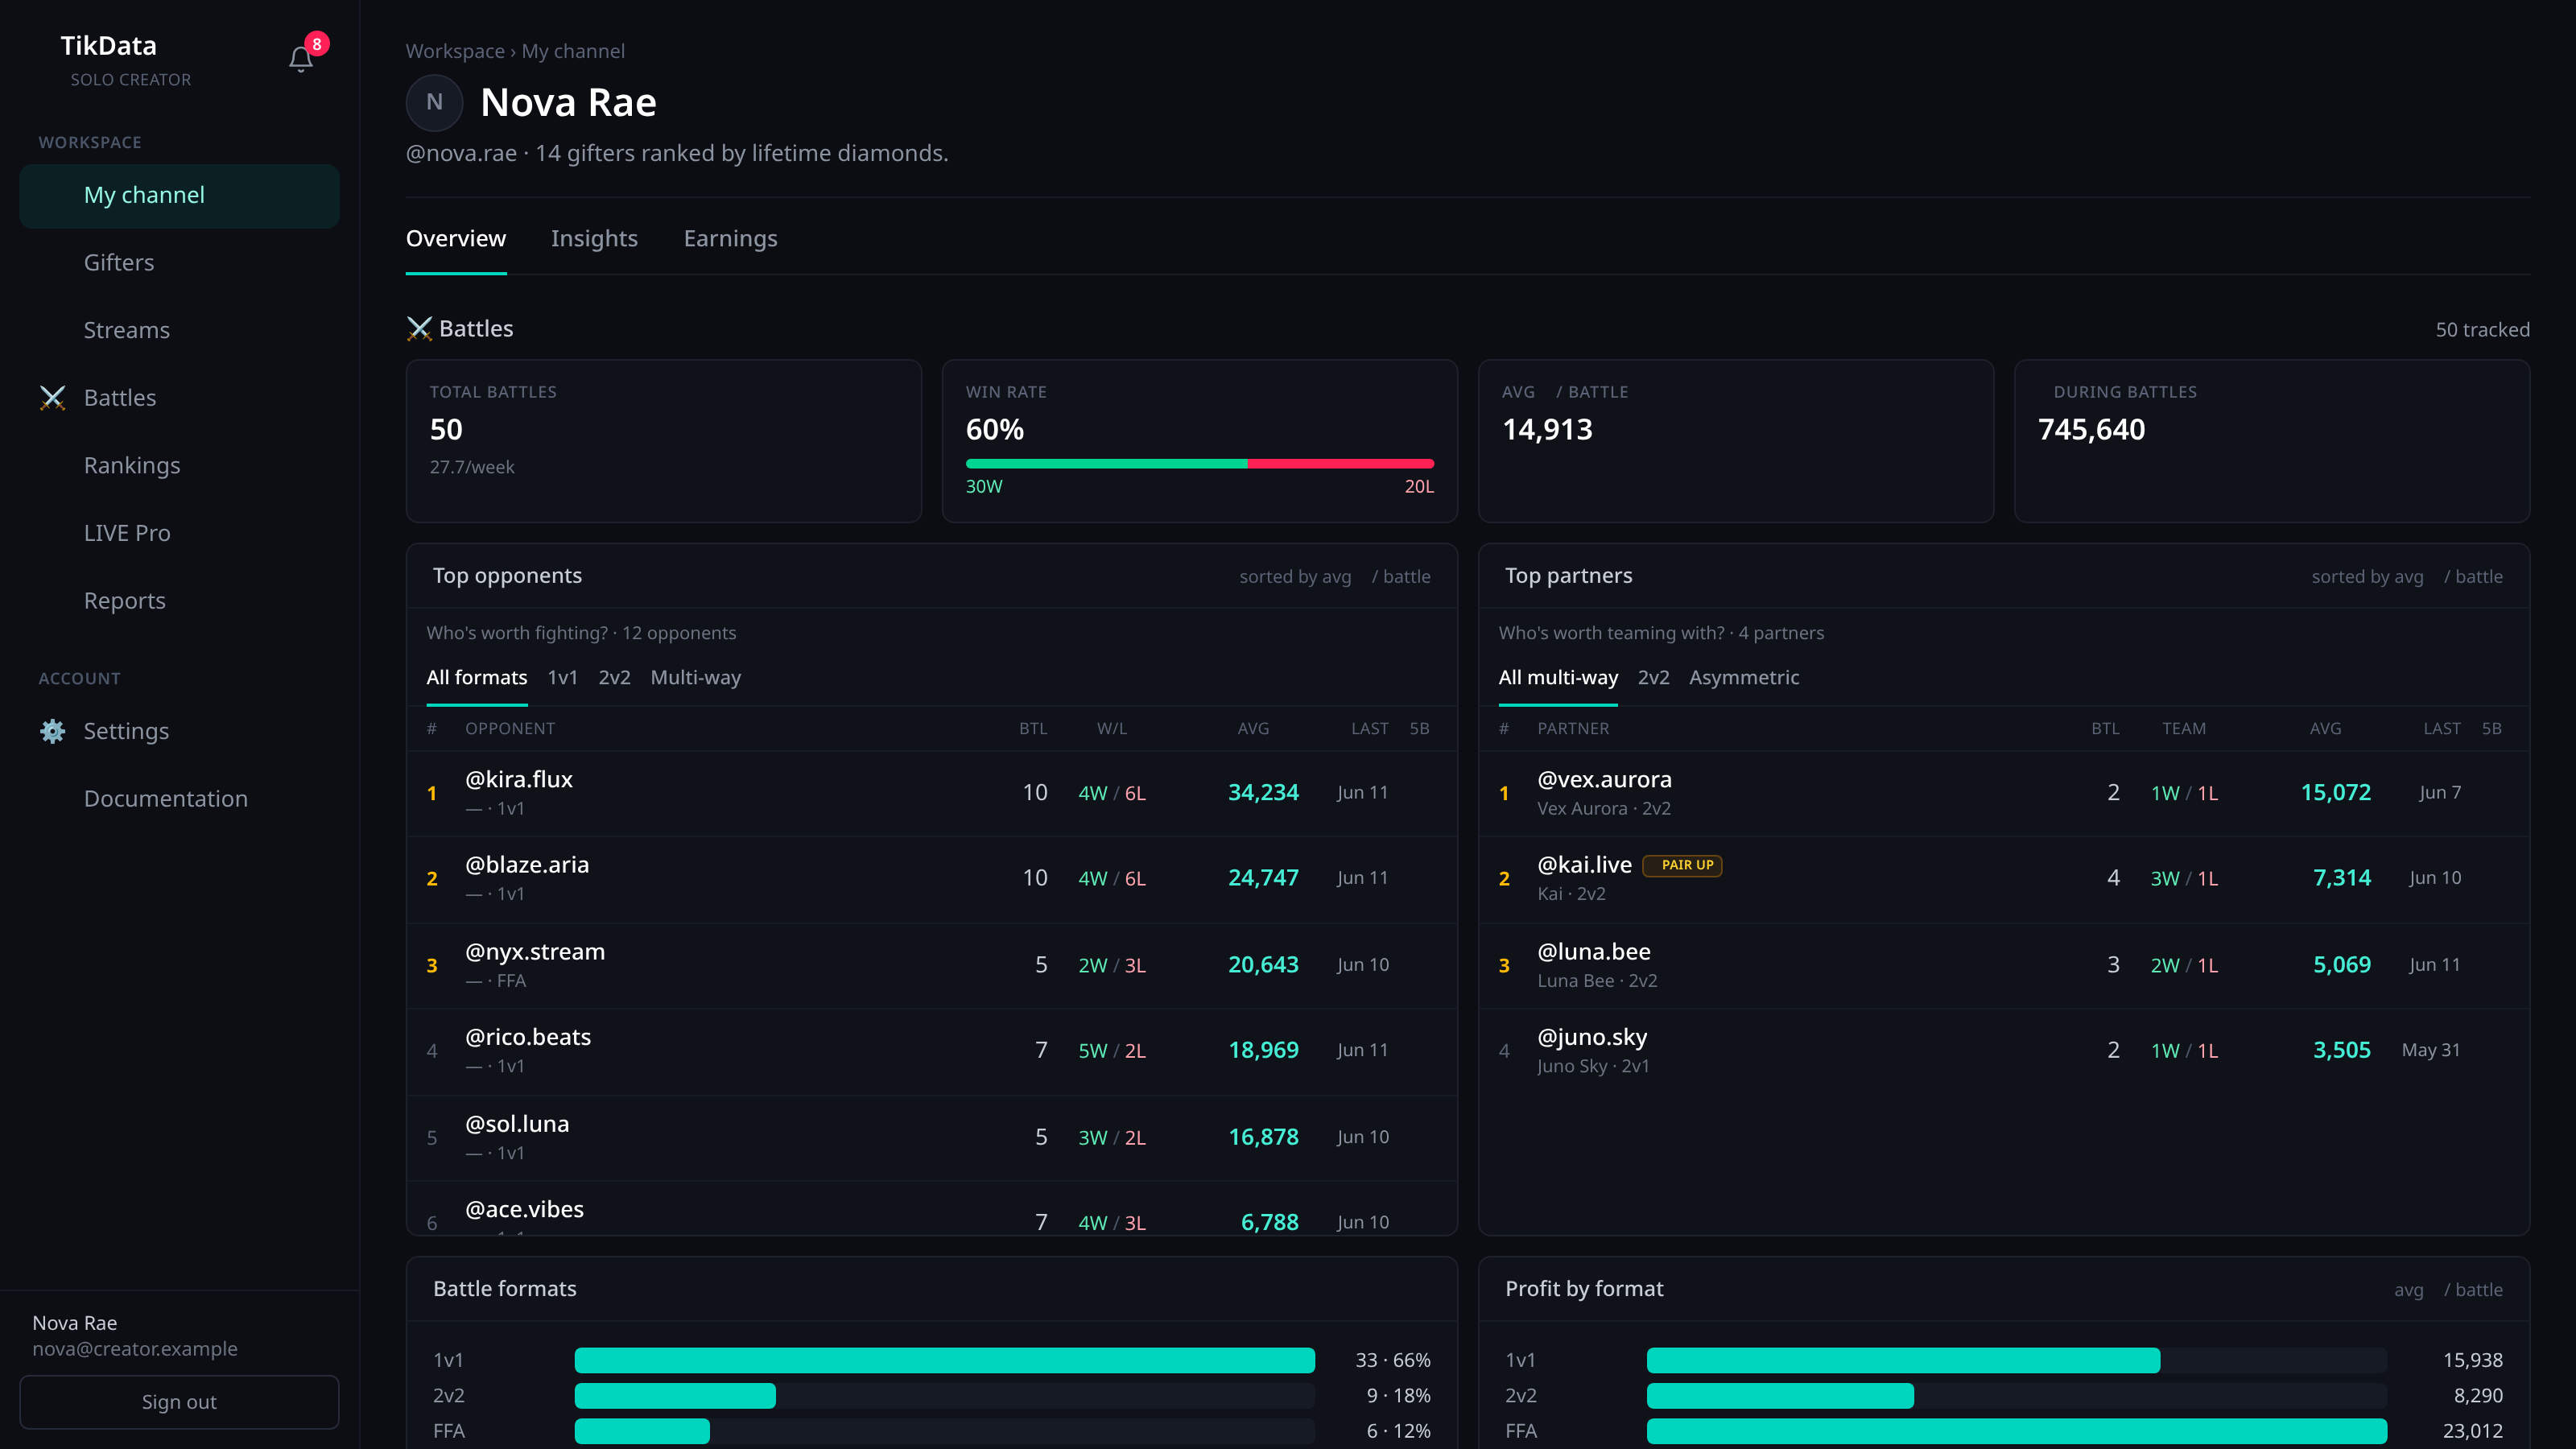Click the 2v2 Profit by format bar
2576x1449 pixels.
(x=1780, y=1396)
